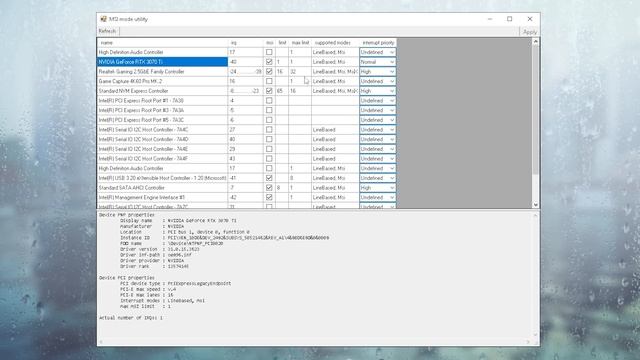This screenshot has width=640, height=360.
Task: Open priority dropdown for PCI Express Root Port #1
Action: click(x=378, y=100)
